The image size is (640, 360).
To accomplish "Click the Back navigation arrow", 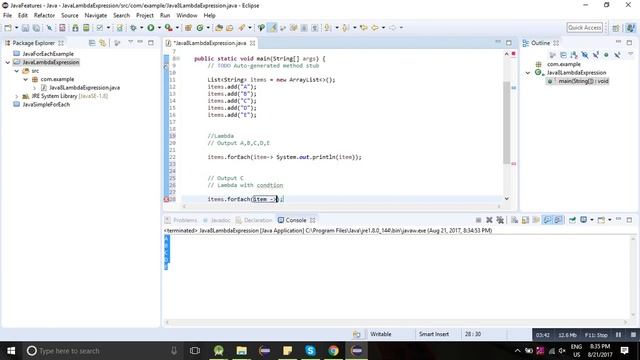I will click(x=374, y=28).
